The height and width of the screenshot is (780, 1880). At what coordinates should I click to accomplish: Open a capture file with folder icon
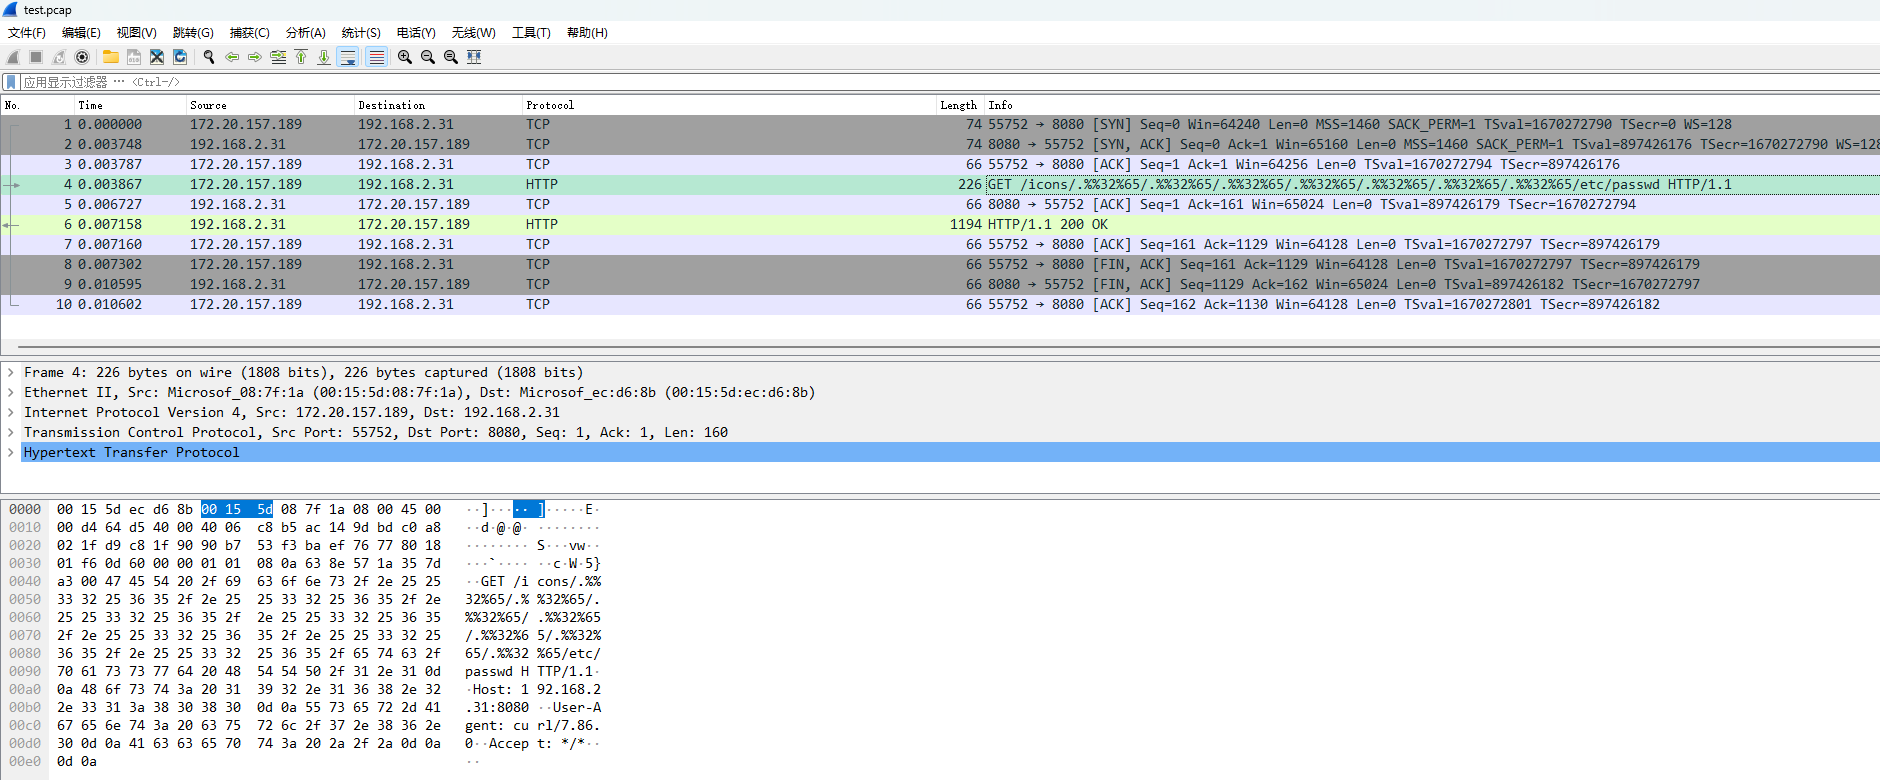click(x=111, y=57)
